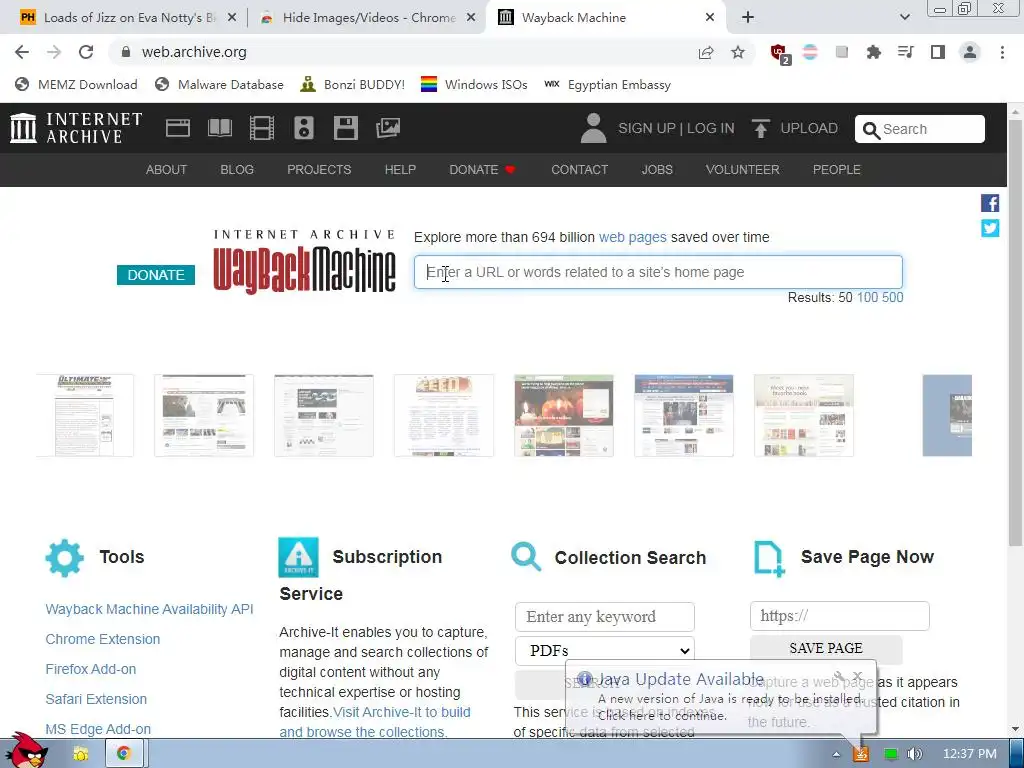1024x768 pixels.
Task: Click the user avatar icon
Action: click(594, 128)
